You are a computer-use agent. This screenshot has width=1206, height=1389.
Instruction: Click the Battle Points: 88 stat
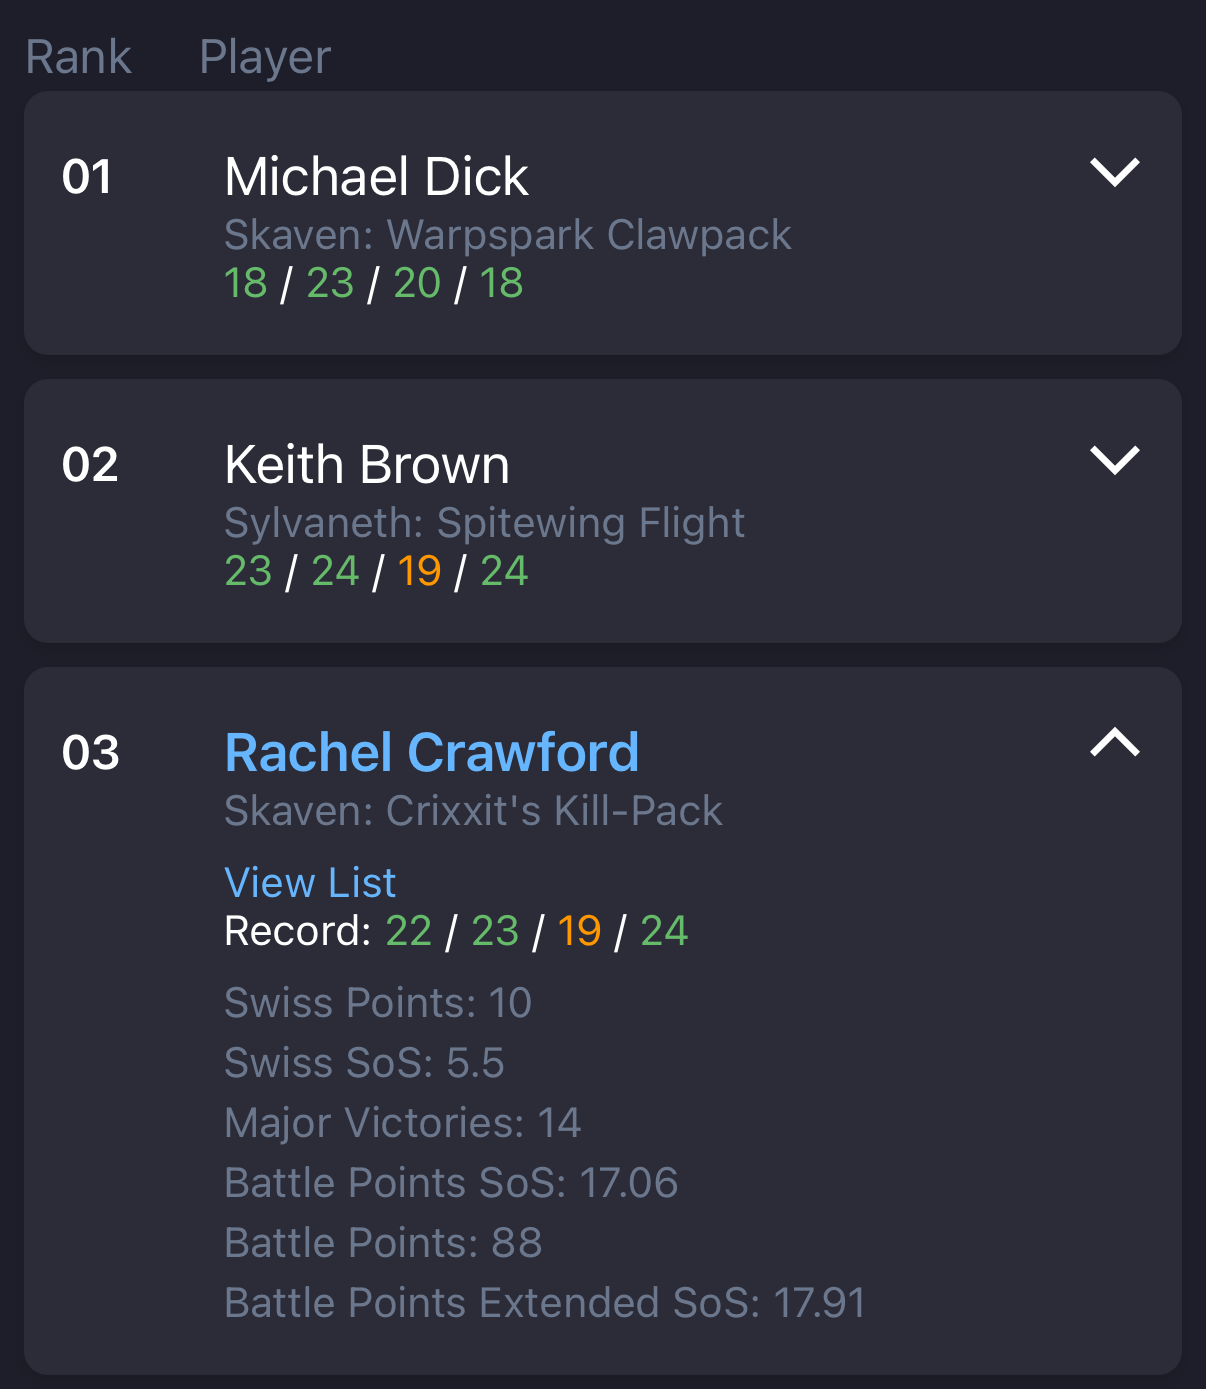pyautogui.click(x=383, y=1243)
